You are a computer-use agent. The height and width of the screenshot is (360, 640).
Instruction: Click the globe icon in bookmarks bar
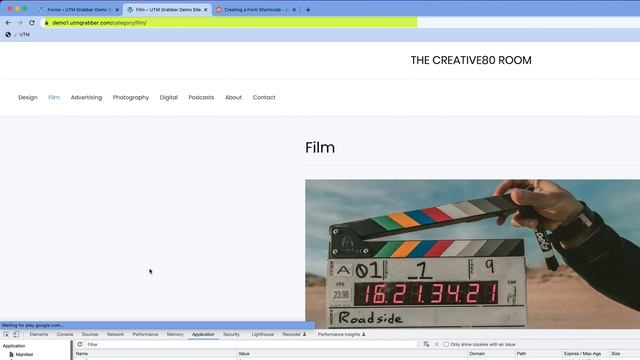pyautogui.click(x=8, y=35)
